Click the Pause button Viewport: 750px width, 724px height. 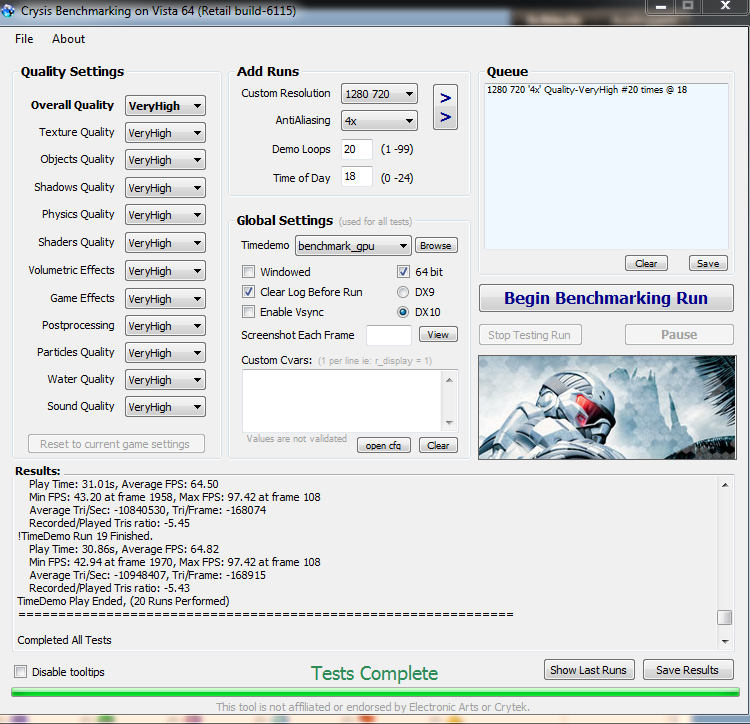[x=679, y=335]
